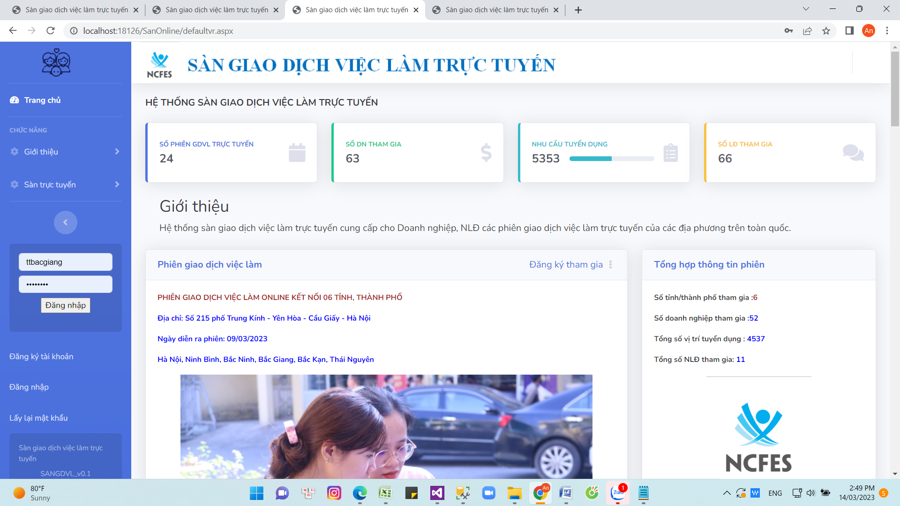Expand the Giới thiệu sidebar menu
Viewport: 900px width, 506px height.
[65, 151]
